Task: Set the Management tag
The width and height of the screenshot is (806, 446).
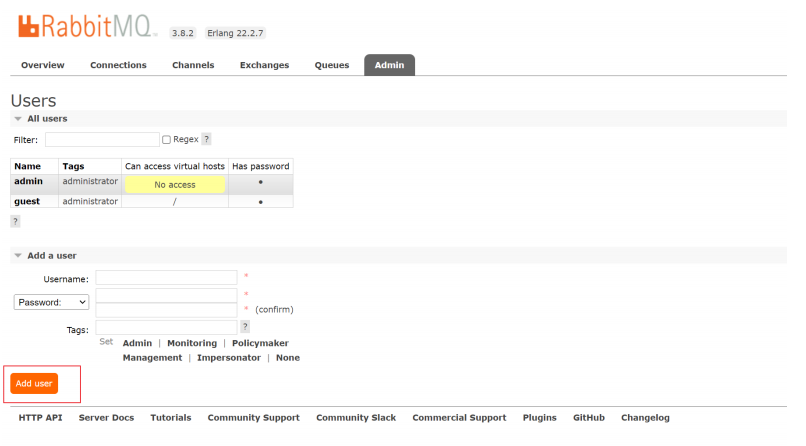Action: click(152, 358)
